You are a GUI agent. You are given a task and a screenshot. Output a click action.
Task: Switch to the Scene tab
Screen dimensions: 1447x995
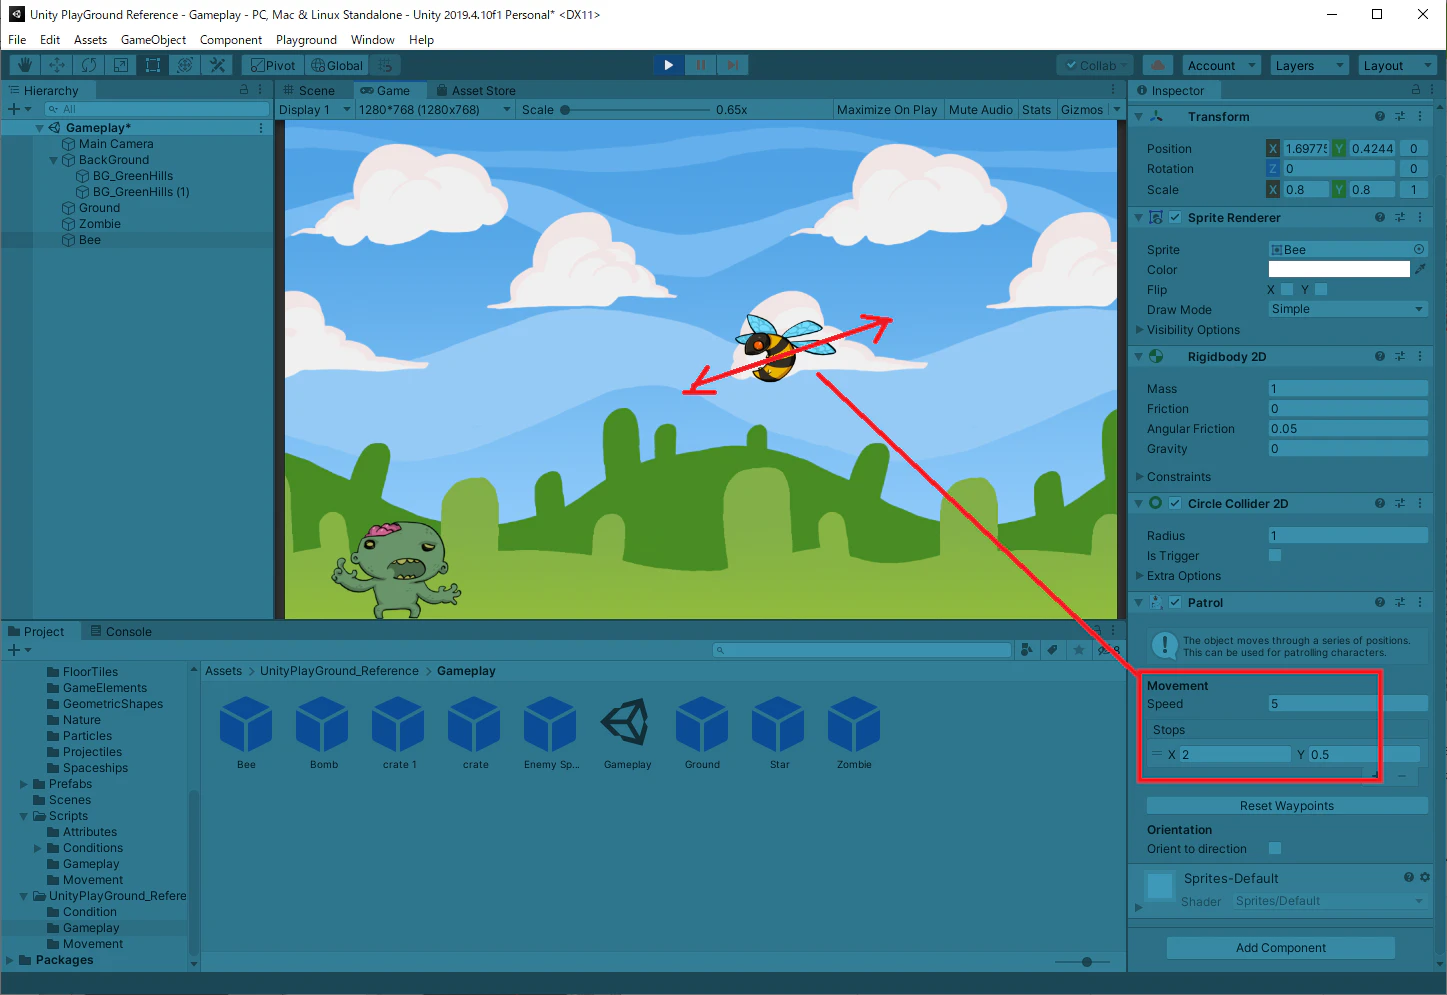tap(309, 90)
